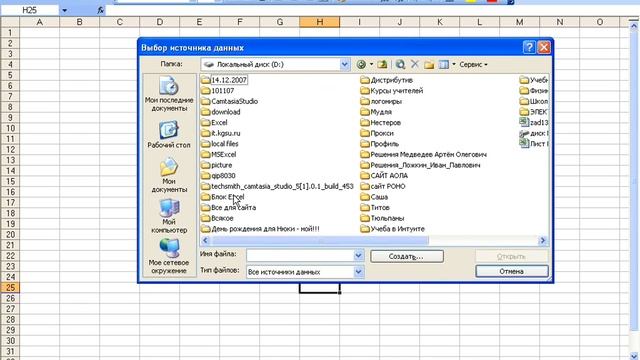
Task: Go back using the green Back arrow icon
Action: tap(361, 64)
